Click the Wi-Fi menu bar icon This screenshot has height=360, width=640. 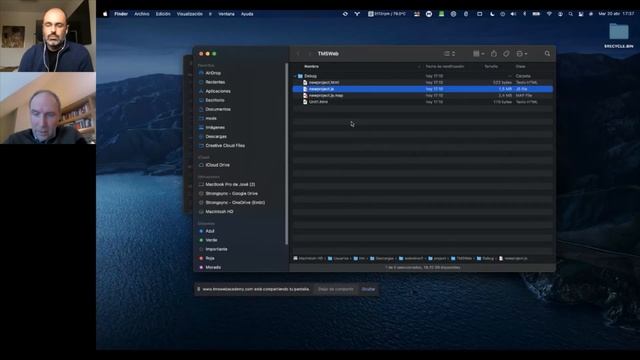(549, 14)
